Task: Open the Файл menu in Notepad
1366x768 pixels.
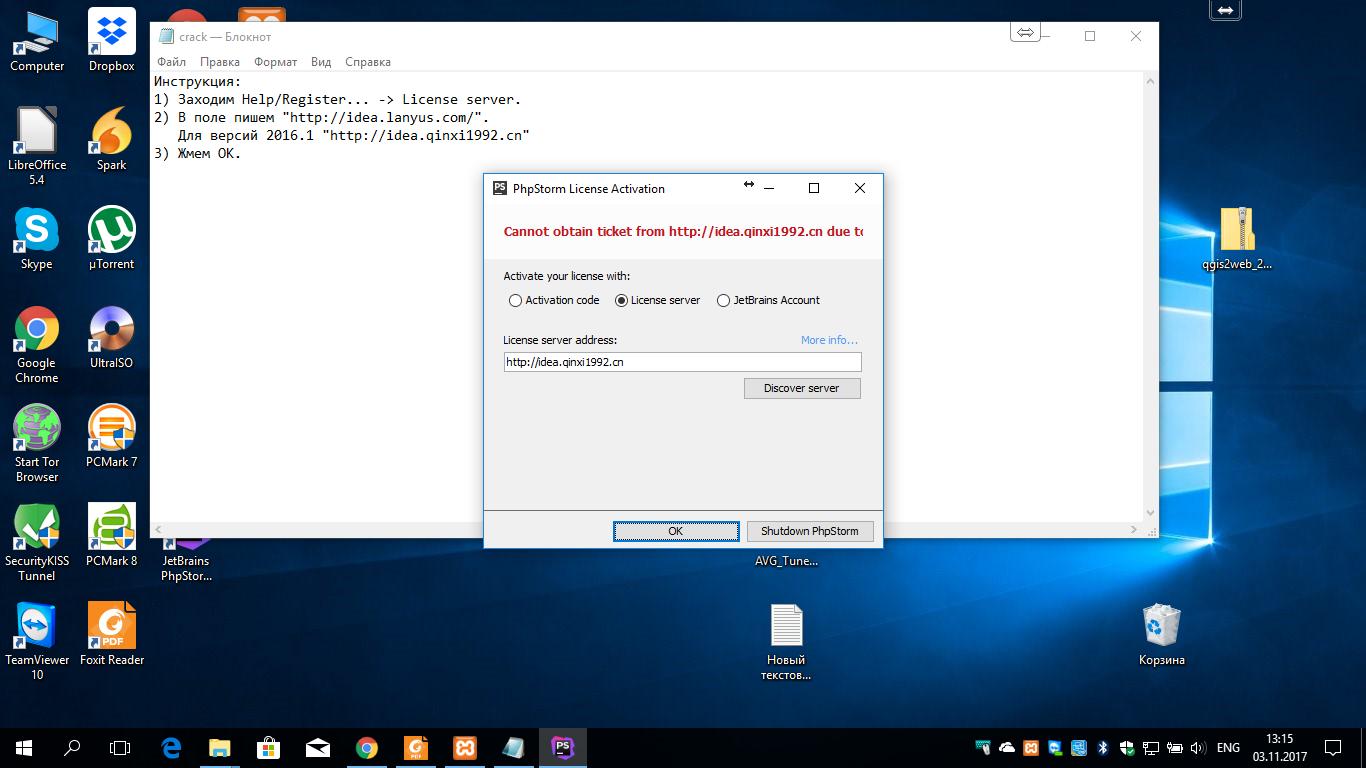Action: 171,62
